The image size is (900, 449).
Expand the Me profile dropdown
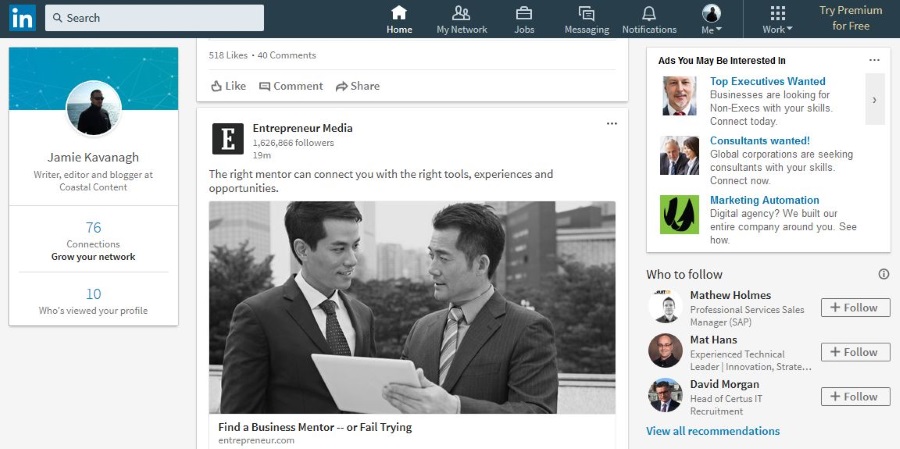click(712, 19)
